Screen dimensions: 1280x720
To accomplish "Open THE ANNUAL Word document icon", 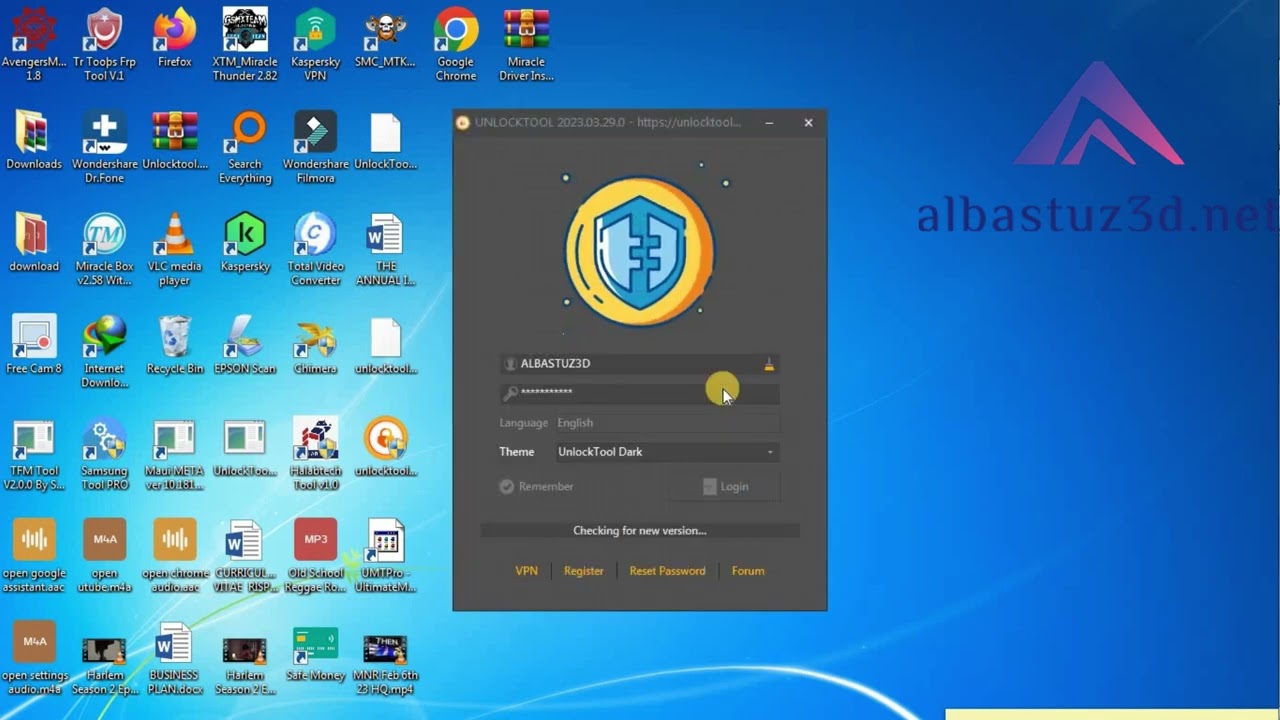I will [x=385, y=250].
